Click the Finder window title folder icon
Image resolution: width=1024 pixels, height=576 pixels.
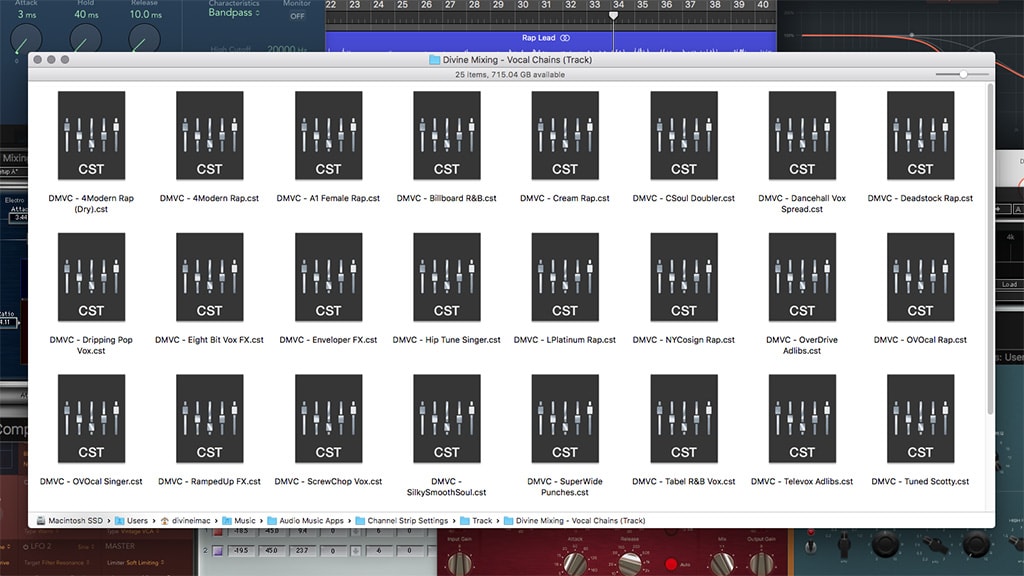(434, 59)
